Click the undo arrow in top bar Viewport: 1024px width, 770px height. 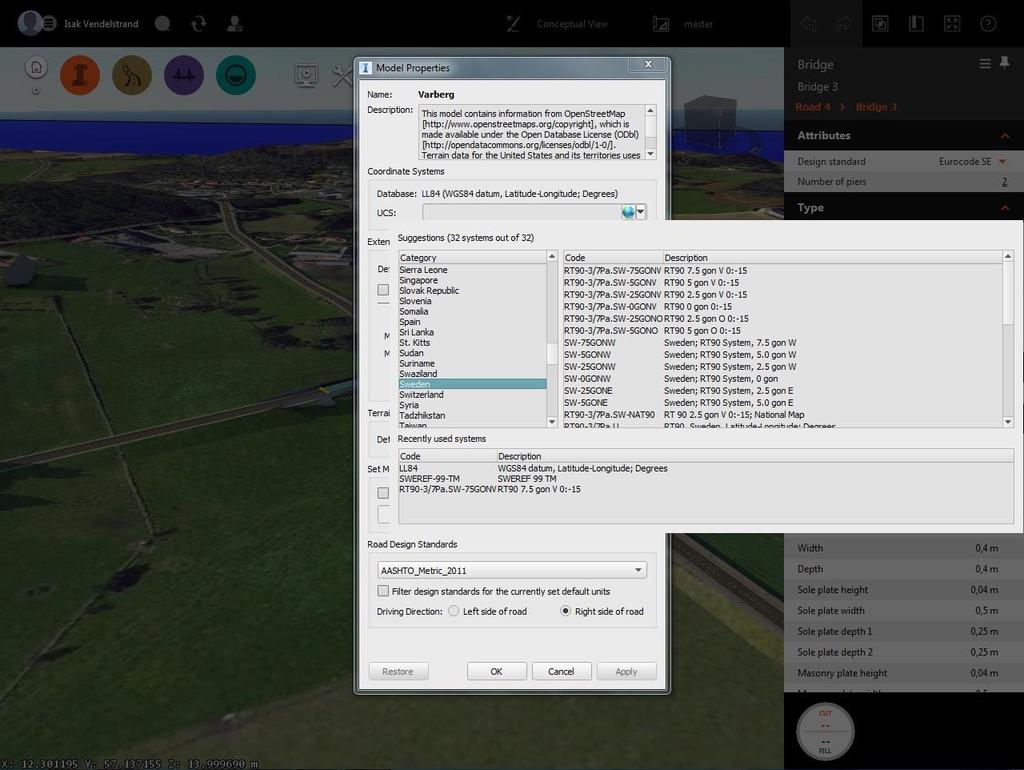coord(808,24)
